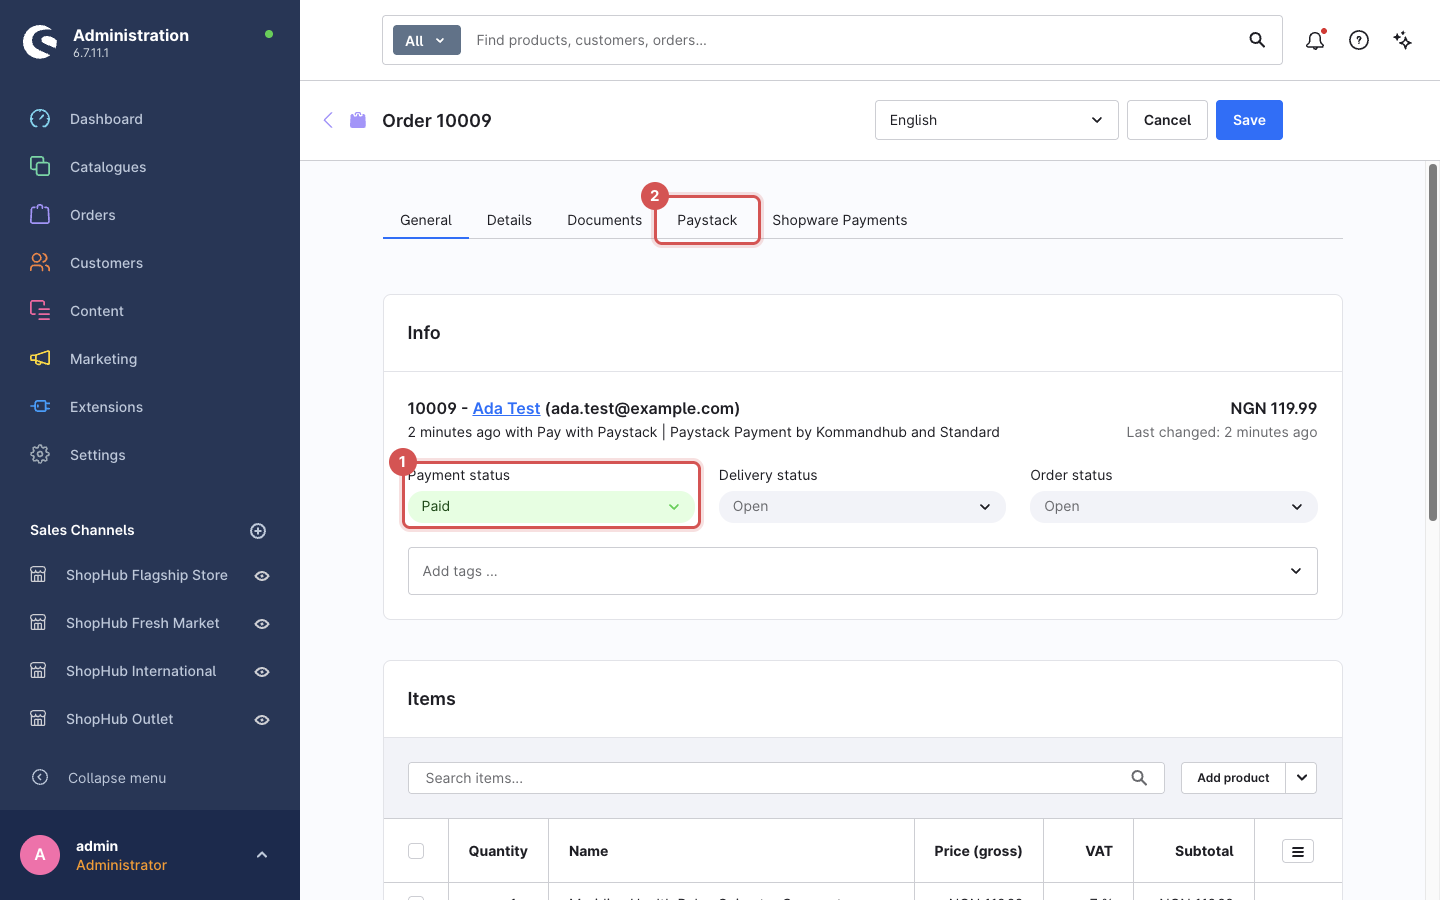Viewport: 1440px width, 900px height.
Task: Open notifications bell
Action: 1315,40
